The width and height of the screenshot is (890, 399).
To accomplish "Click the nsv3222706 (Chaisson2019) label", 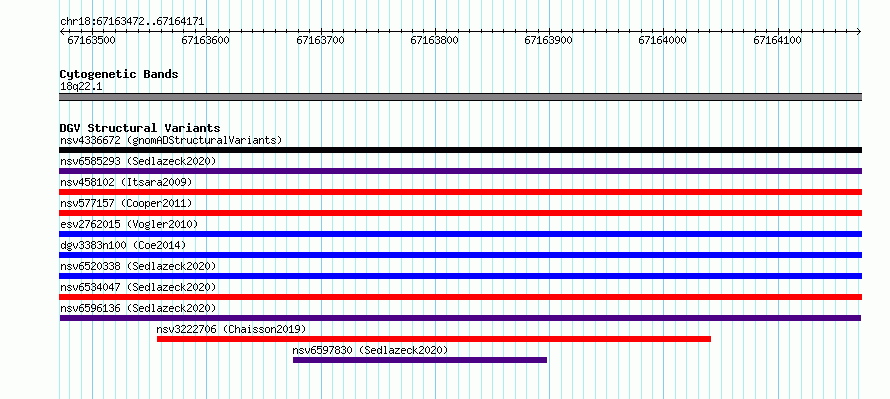I will 232,329.
